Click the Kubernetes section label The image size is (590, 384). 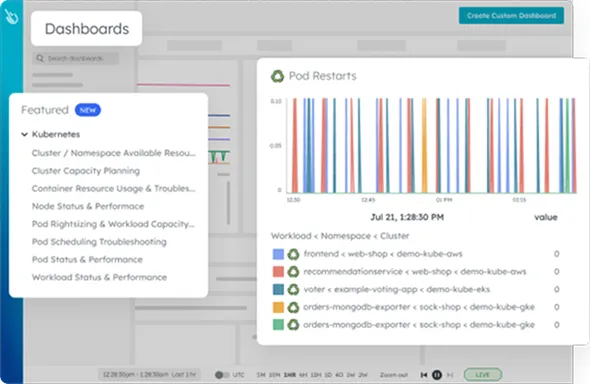point(56,134)
